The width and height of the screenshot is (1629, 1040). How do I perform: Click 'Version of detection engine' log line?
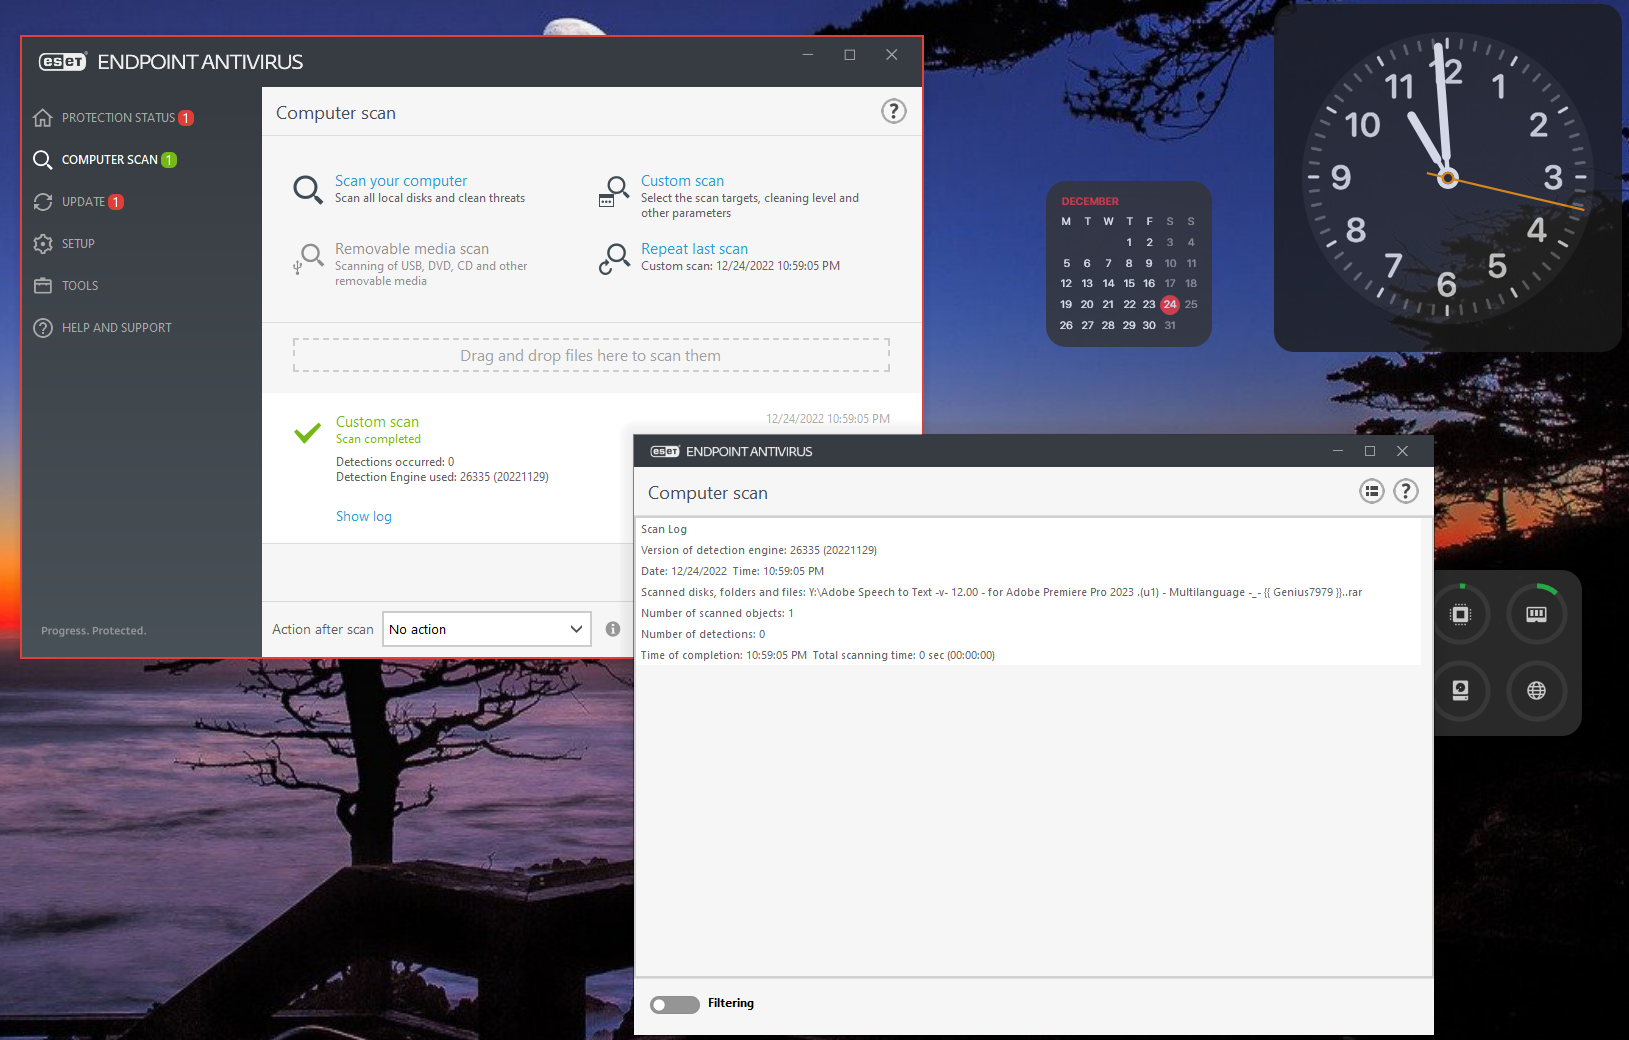[759, 550]
